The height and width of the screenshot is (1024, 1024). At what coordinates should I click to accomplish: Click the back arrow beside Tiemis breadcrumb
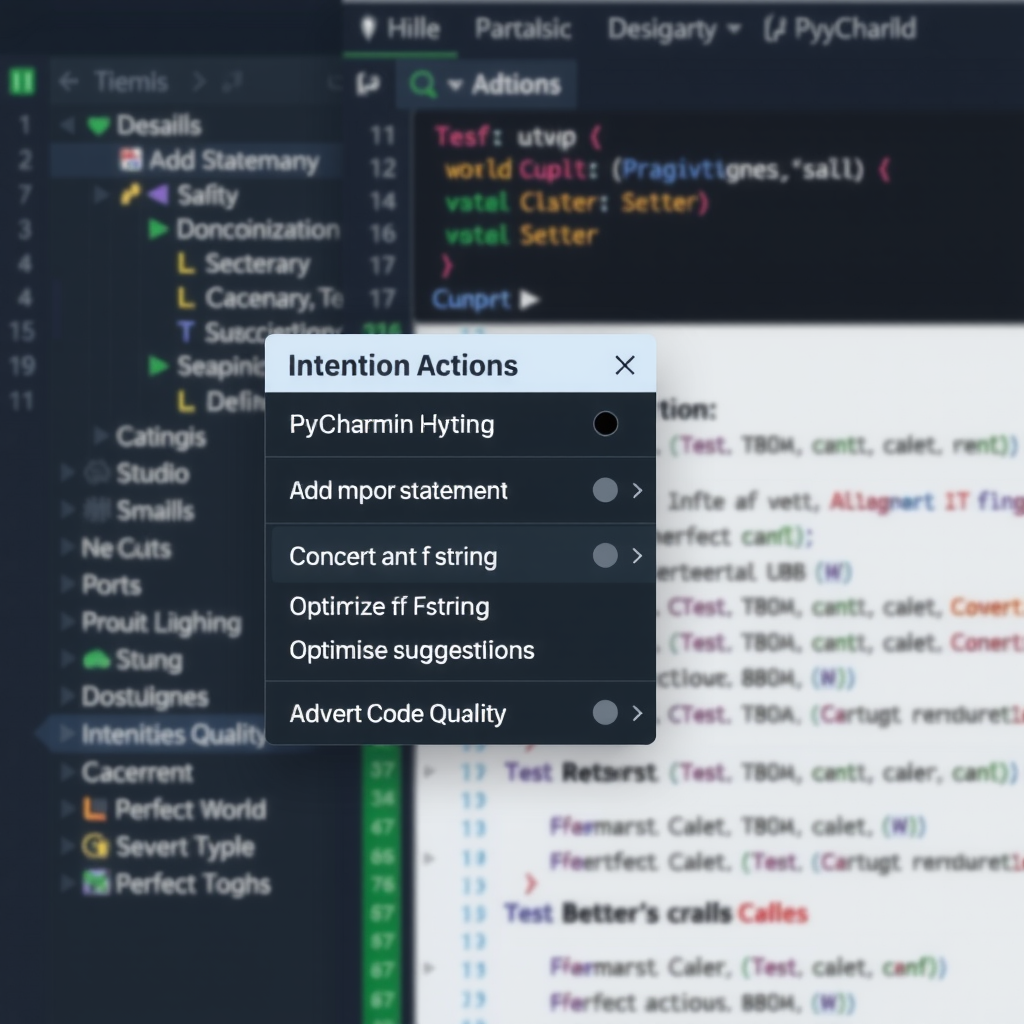point(67,83)
